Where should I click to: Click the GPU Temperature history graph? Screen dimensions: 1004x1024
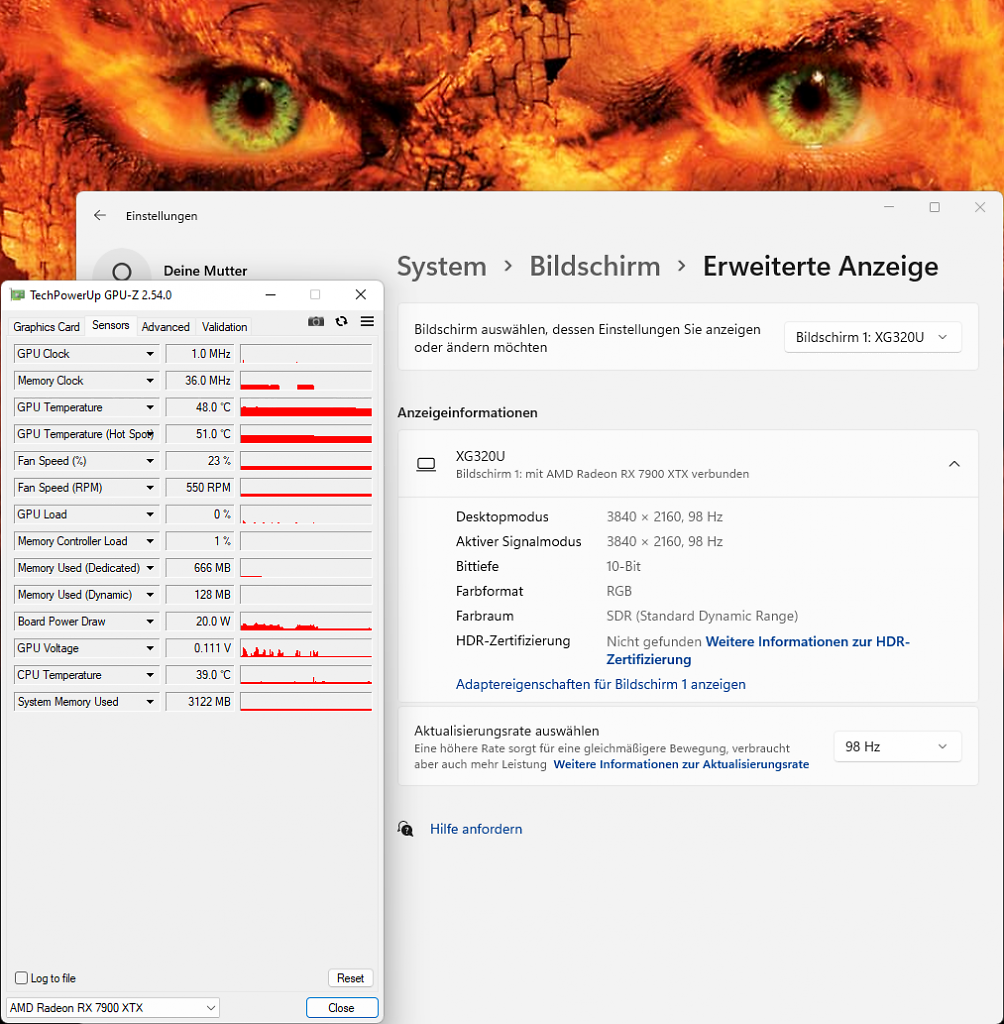pyautogui.click(x=306, y=408)
